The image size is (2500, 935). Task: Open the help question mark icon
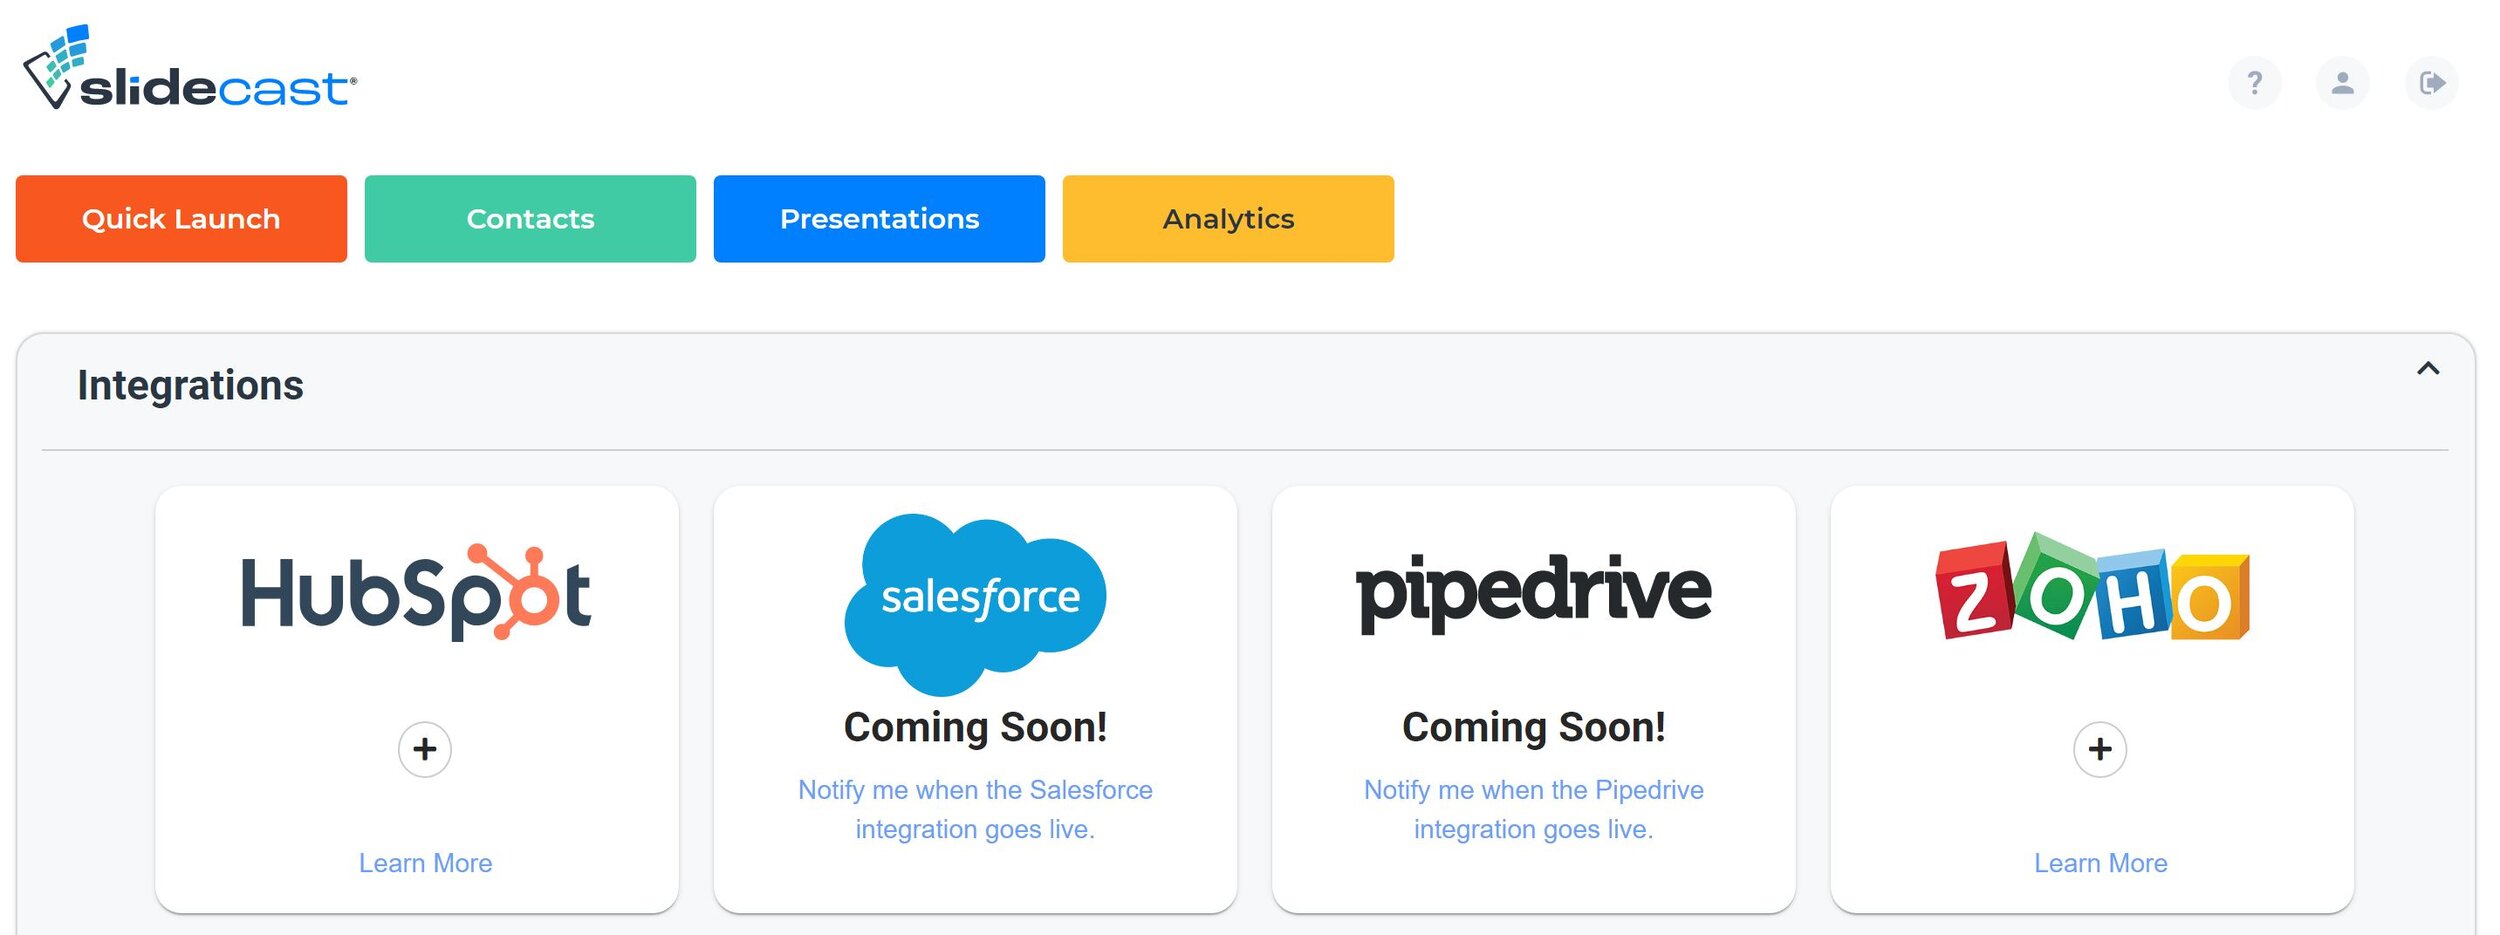coord(2254,83)
